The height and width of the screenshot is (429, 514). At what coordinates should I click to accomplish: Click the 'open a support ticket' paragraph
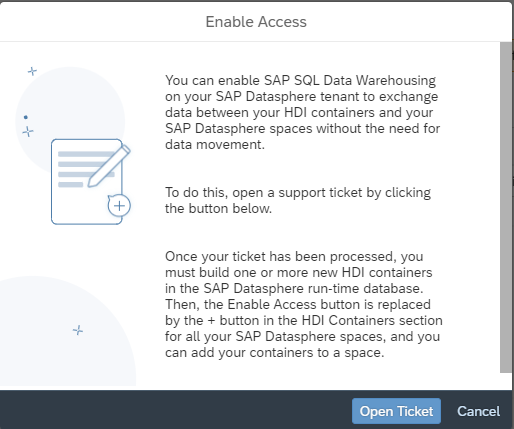[x=298, y=200]
